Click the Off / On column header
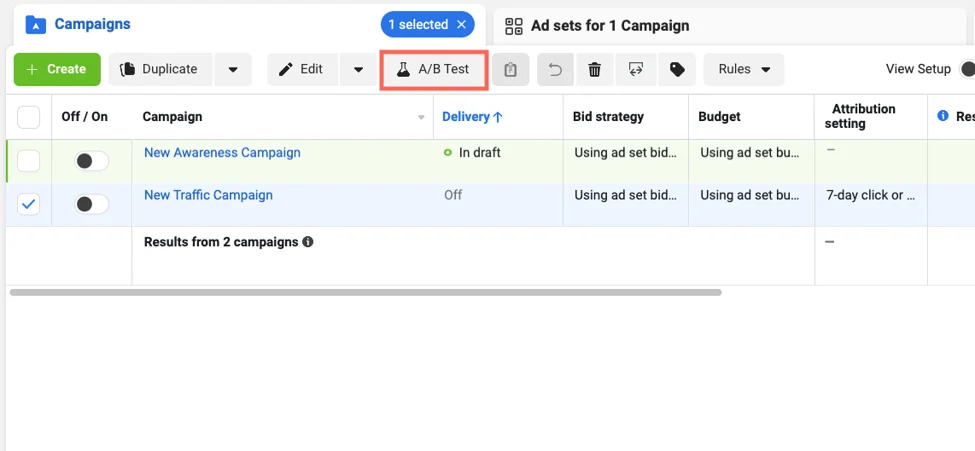The image size is (975, 451). click(x=85, y=117)
